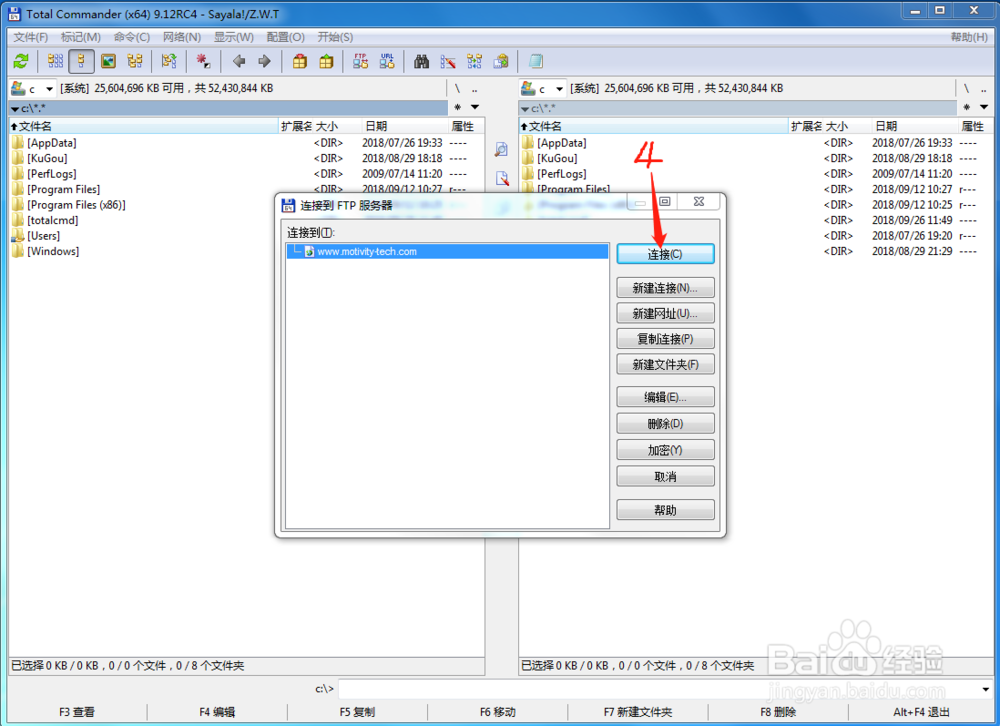Go forward with the right arrow icon

pyautogui.click(x=265, y=61)
